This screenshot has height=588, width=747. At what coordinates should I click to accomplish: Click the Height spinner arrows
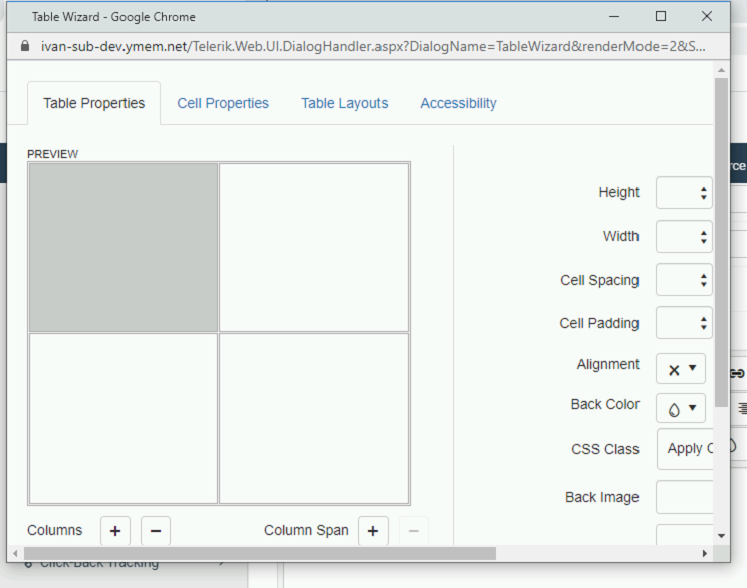(704, 193)
